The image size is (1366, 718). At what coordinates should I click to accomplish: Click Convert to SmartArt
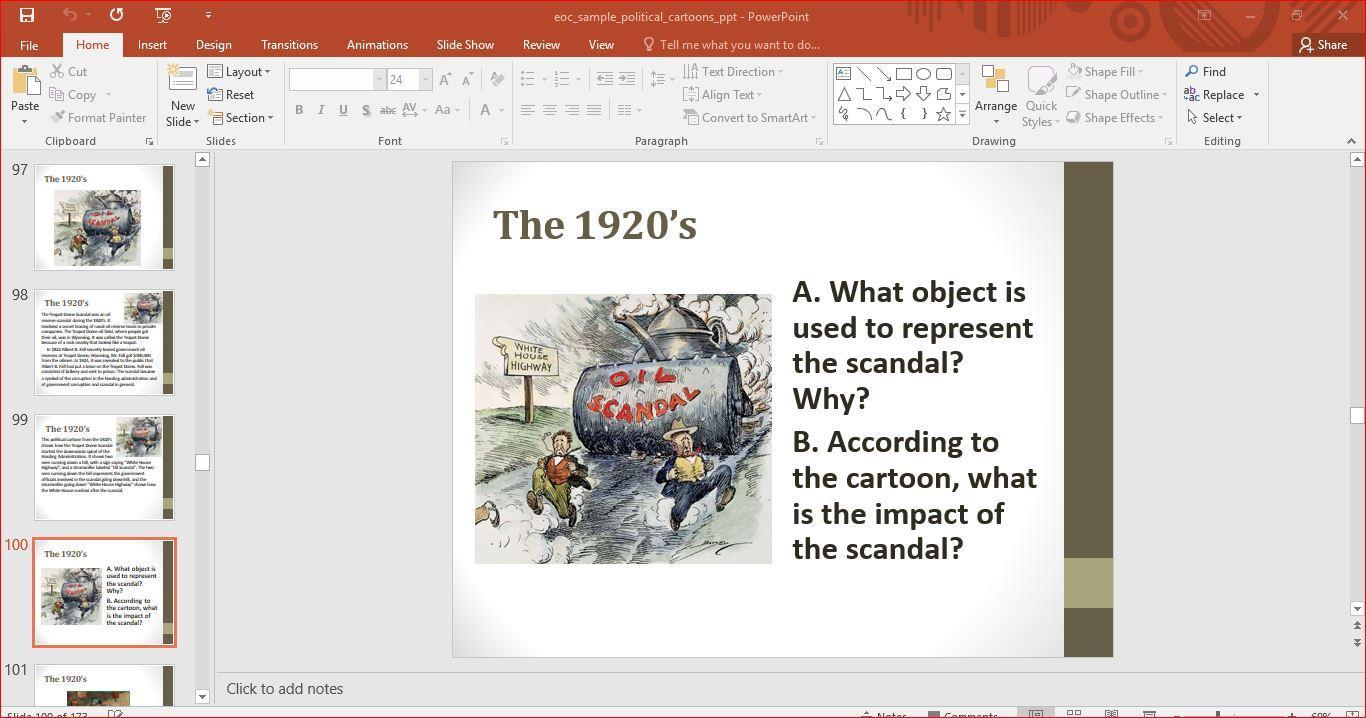pyautogui.click(x=750, y=118)
